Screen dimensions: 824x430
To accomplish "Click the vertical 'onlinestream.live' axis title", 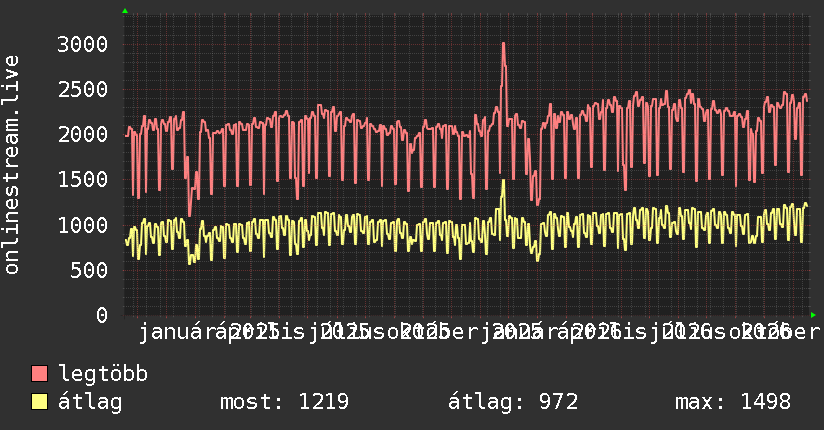I will pos(12,165).
